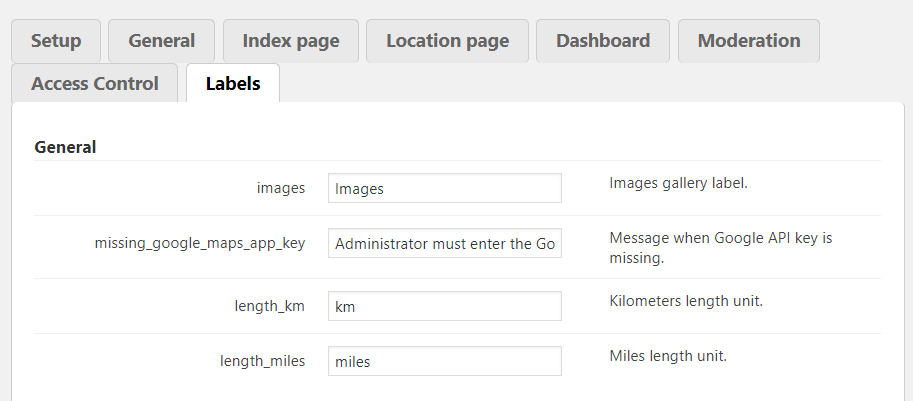Click the 'Kilometers length unit.' description text
Viewport: 913px width, 401px height.
tap(686, 301)
